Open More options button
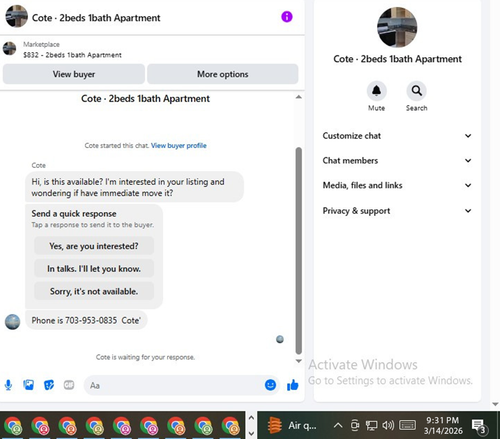Viewport: 500px width, 439px height. pos(223,74)
